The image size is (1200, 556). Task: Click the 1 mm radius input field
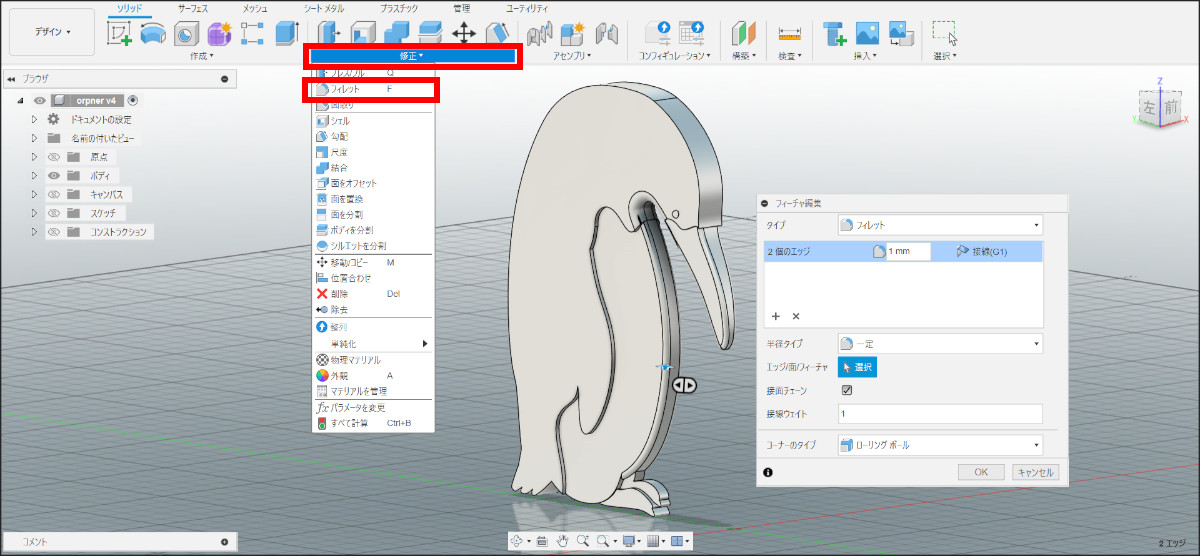pyautogui.click(x=907, y=252)
